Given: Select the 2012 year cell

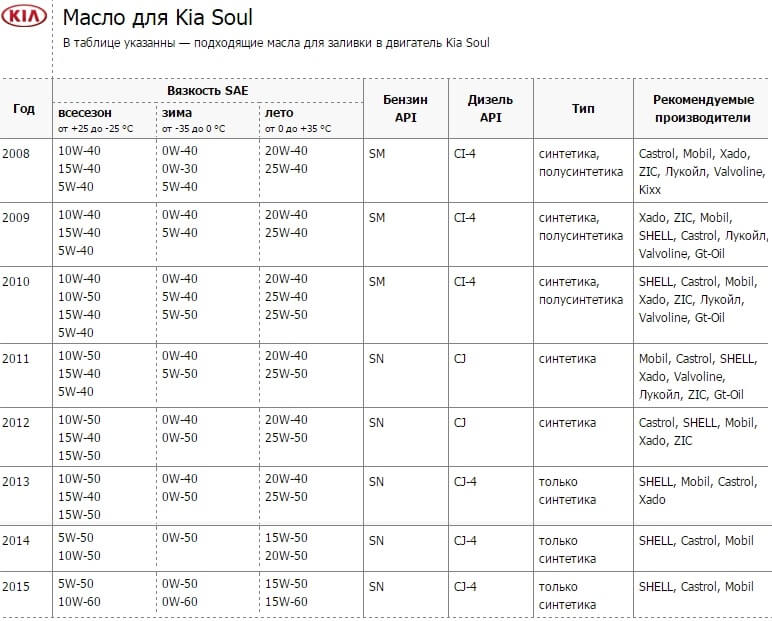Looking at the screenshot, I should (16, 423).
